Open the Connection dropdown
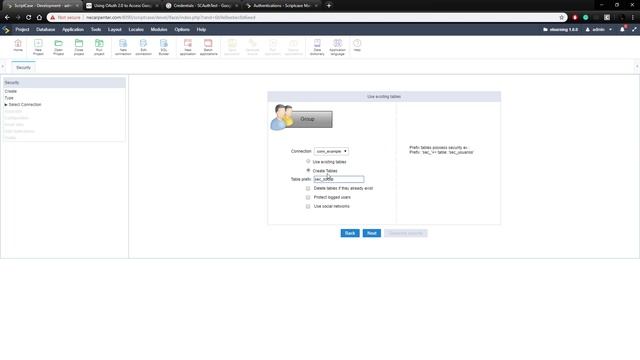Screen dimensions: 640x360 pos(331,151)
